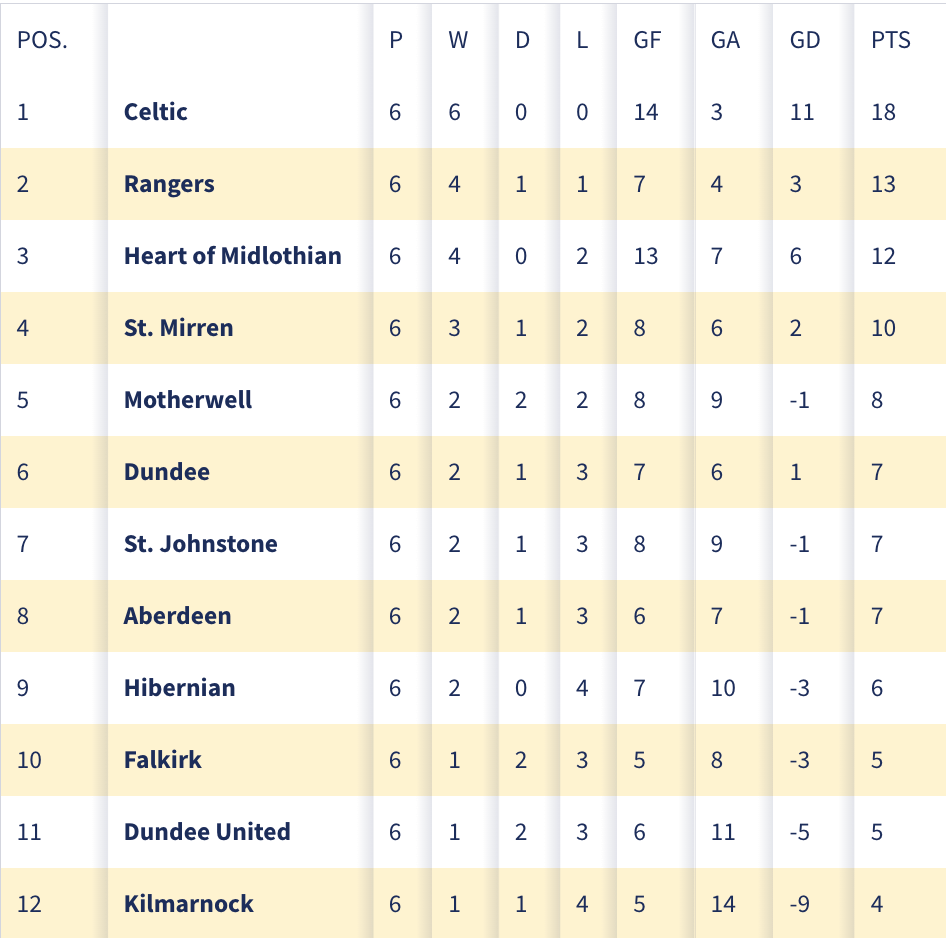946x938 pixels.
Task: Select St. Johnstone team link
Action: (201, 544)
